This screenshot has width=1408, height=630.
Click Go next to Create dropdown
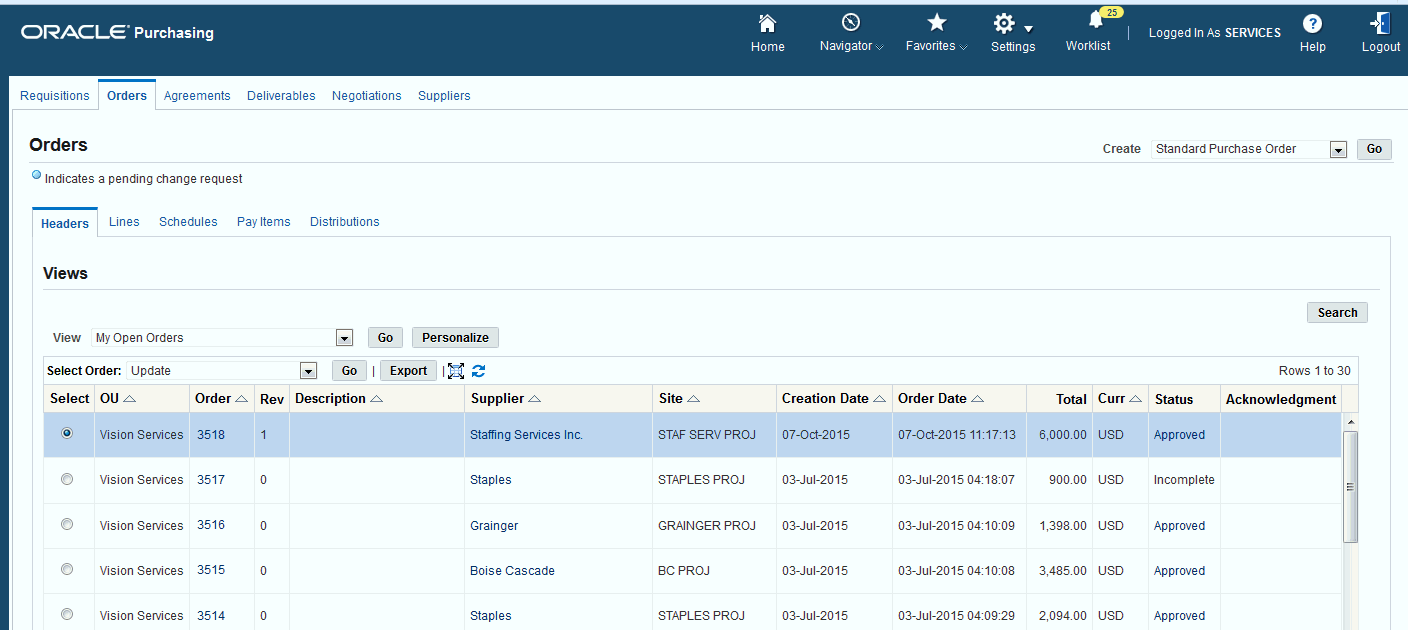click(x=1374, y=149)
